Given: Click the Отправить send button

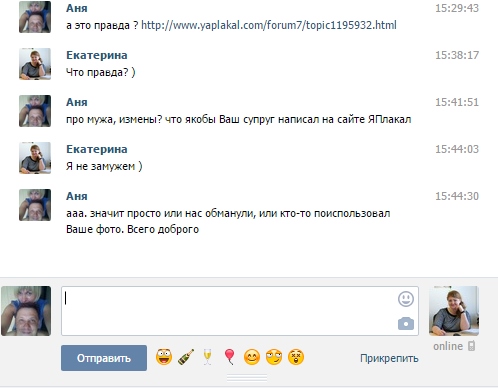Looking at the screenshot, I should tap(104, 358).
